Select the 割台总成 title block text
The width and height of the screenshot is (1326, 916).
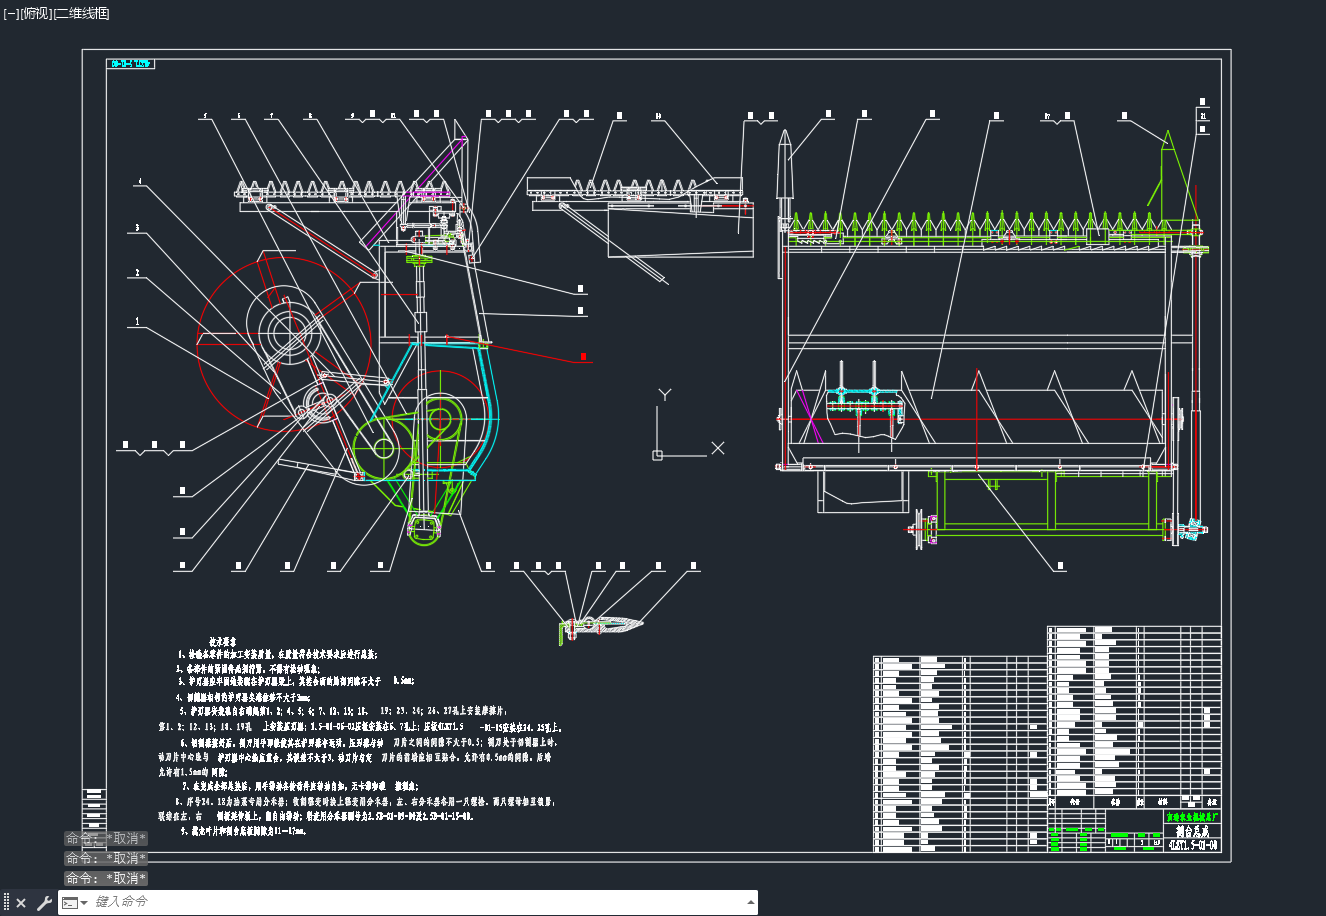(1191, 831)
